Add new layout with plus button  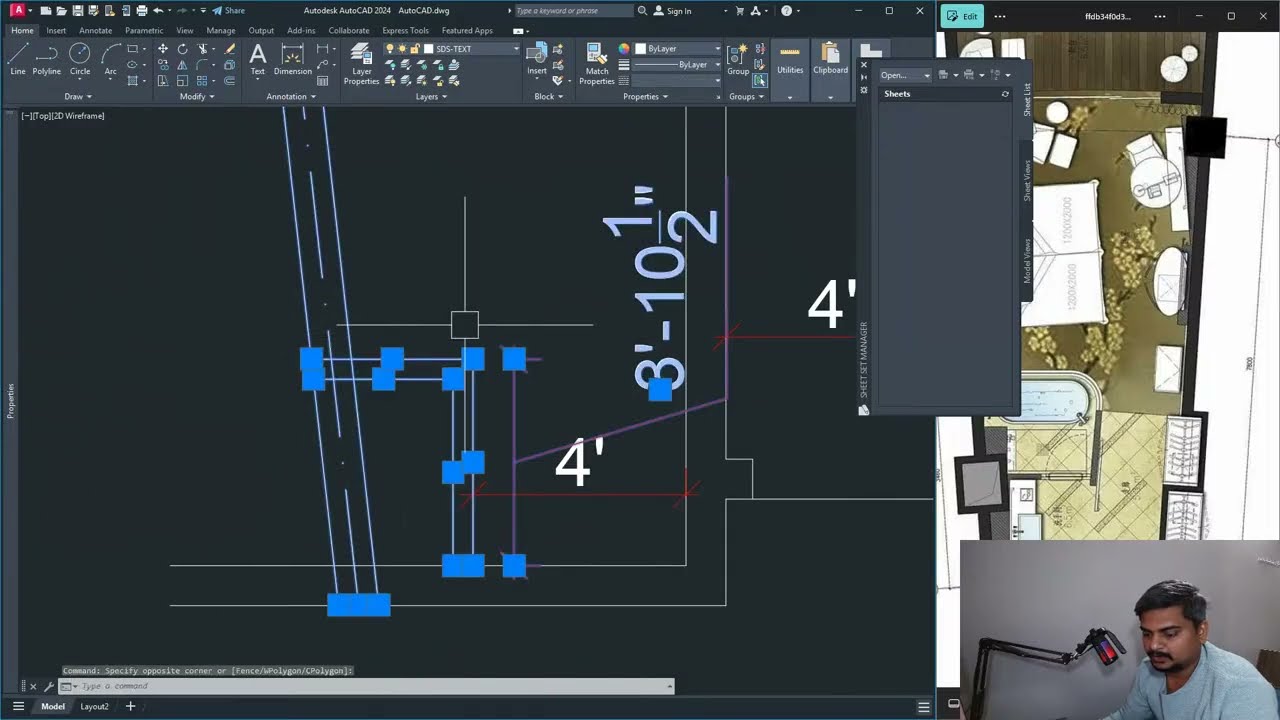point(130,706)
